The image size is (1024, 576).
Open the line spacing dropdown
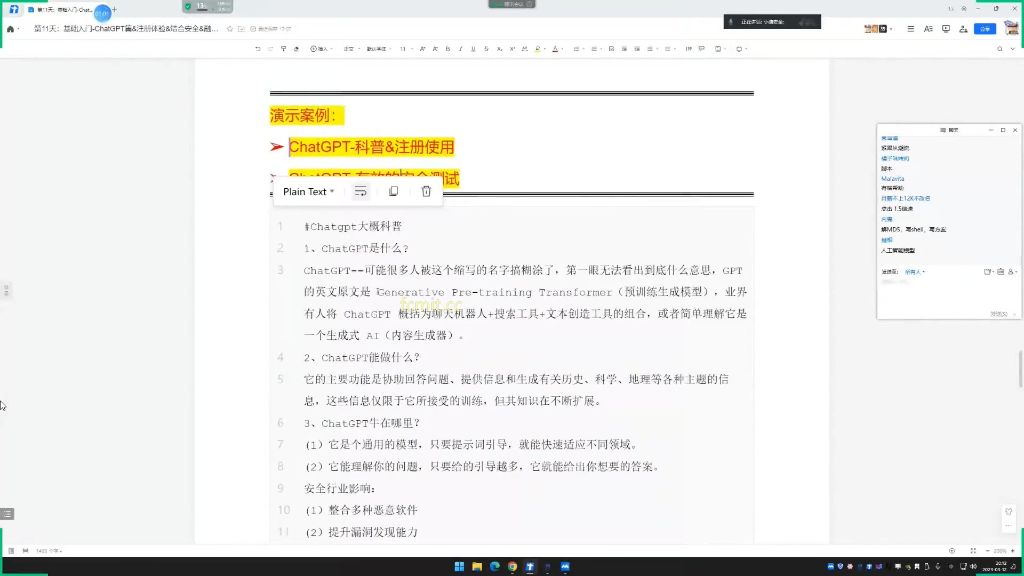(669, 49)
